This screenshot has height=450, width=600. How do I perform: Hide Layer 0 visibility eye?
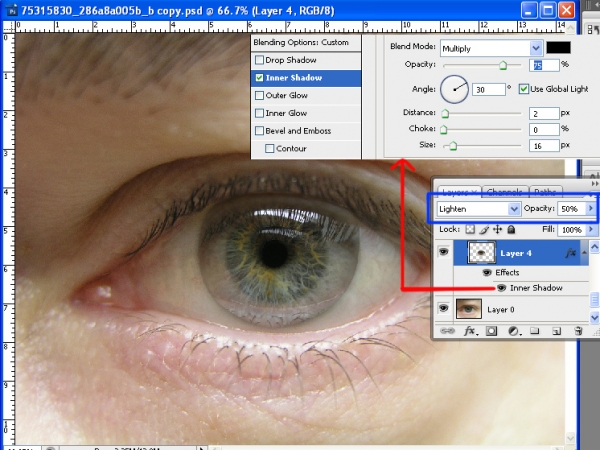pos(443,308)
